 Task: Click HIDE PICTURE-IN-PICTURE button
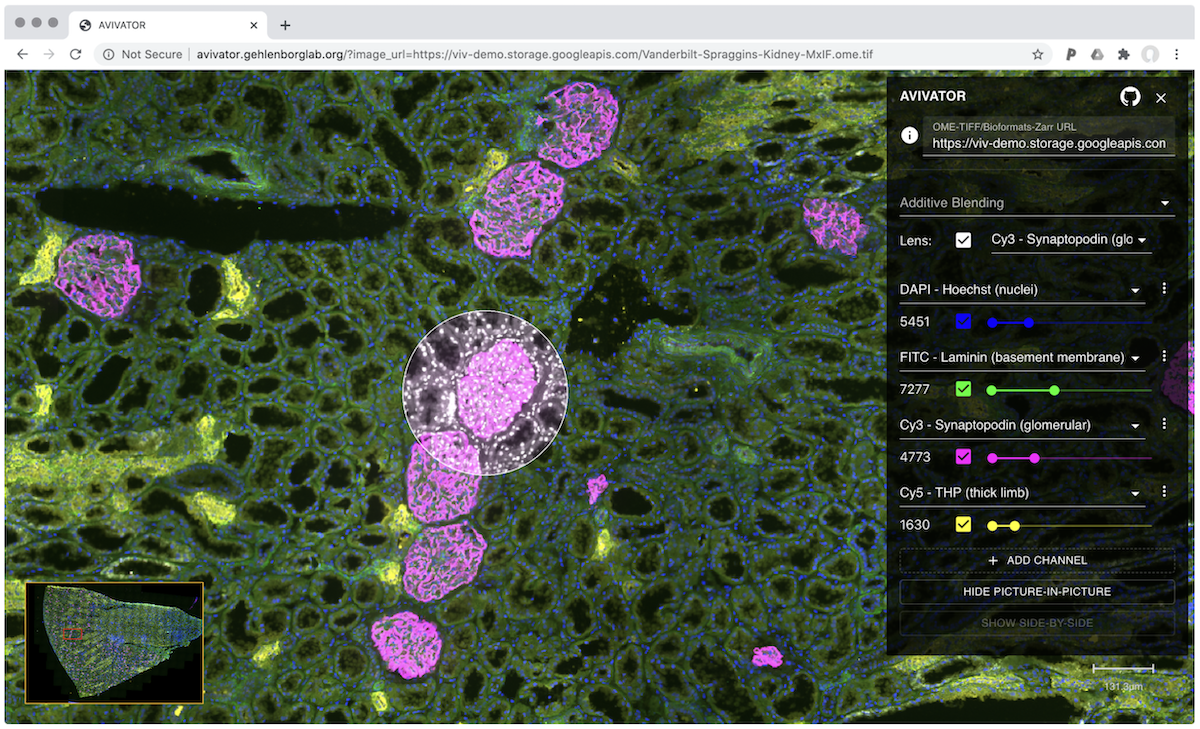[x=1037, y=591]
